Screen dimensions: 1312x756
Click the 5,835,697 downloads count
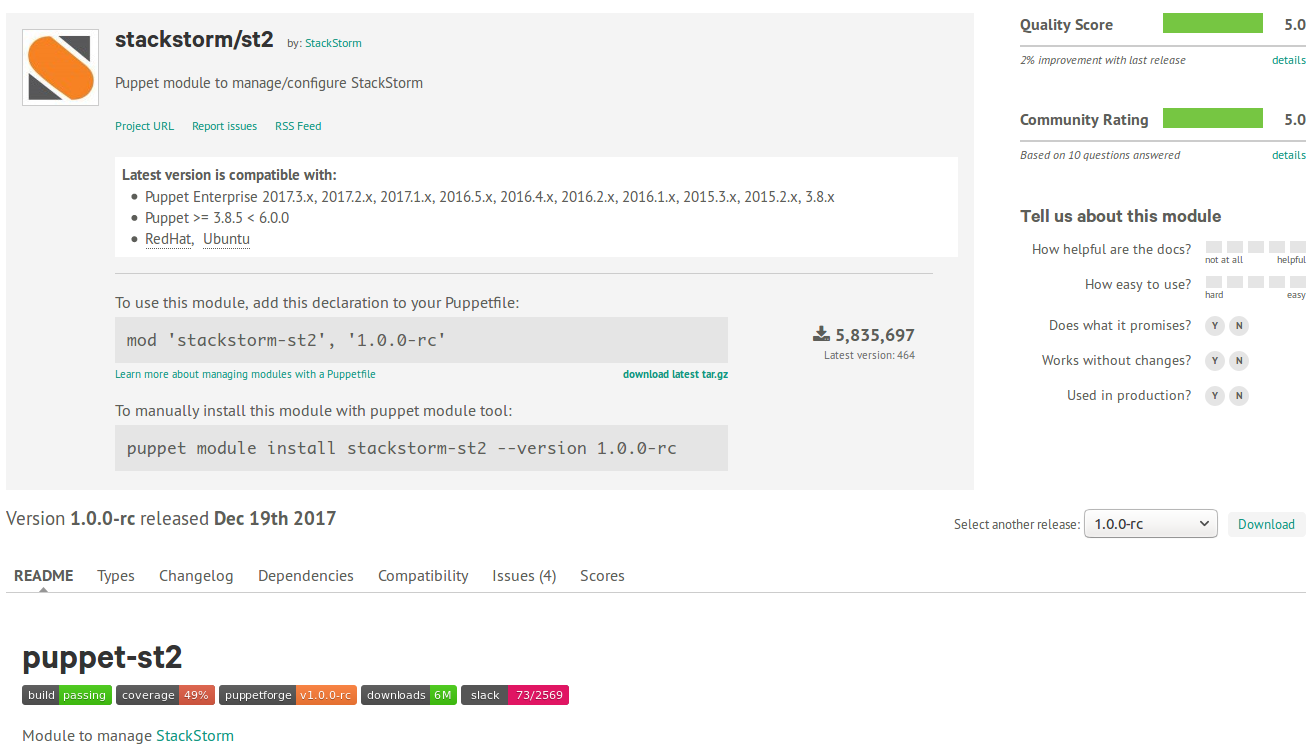pyautogui.click(x=875, y=335)
